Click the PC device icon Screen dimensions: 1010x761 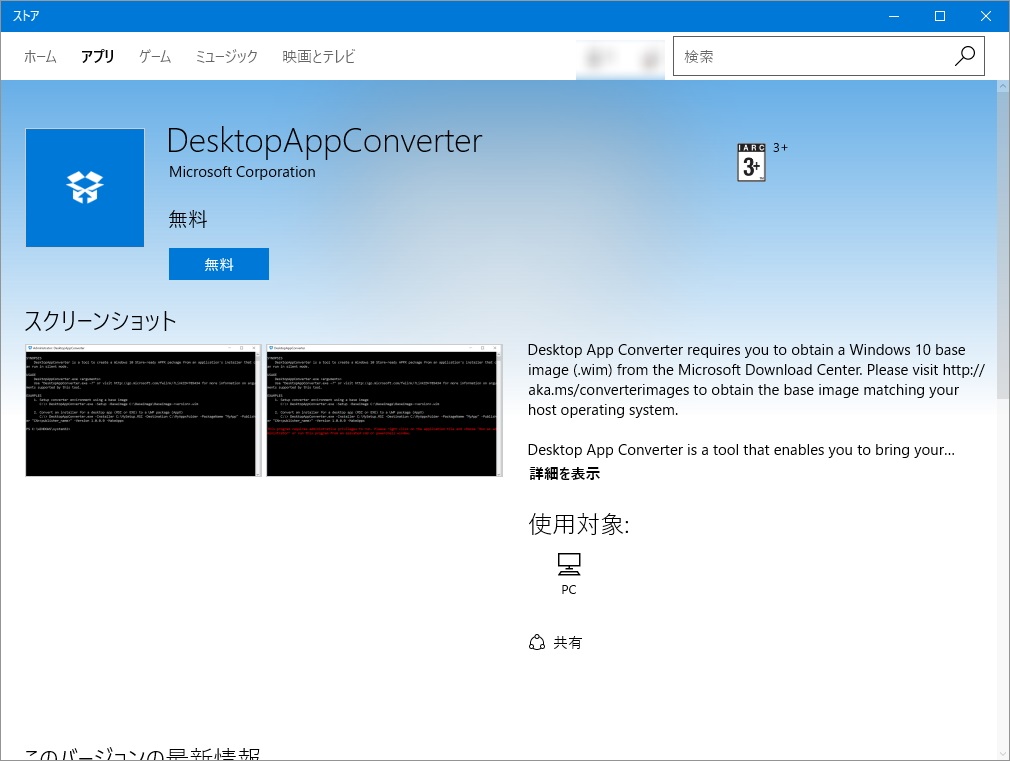(569, 564)
